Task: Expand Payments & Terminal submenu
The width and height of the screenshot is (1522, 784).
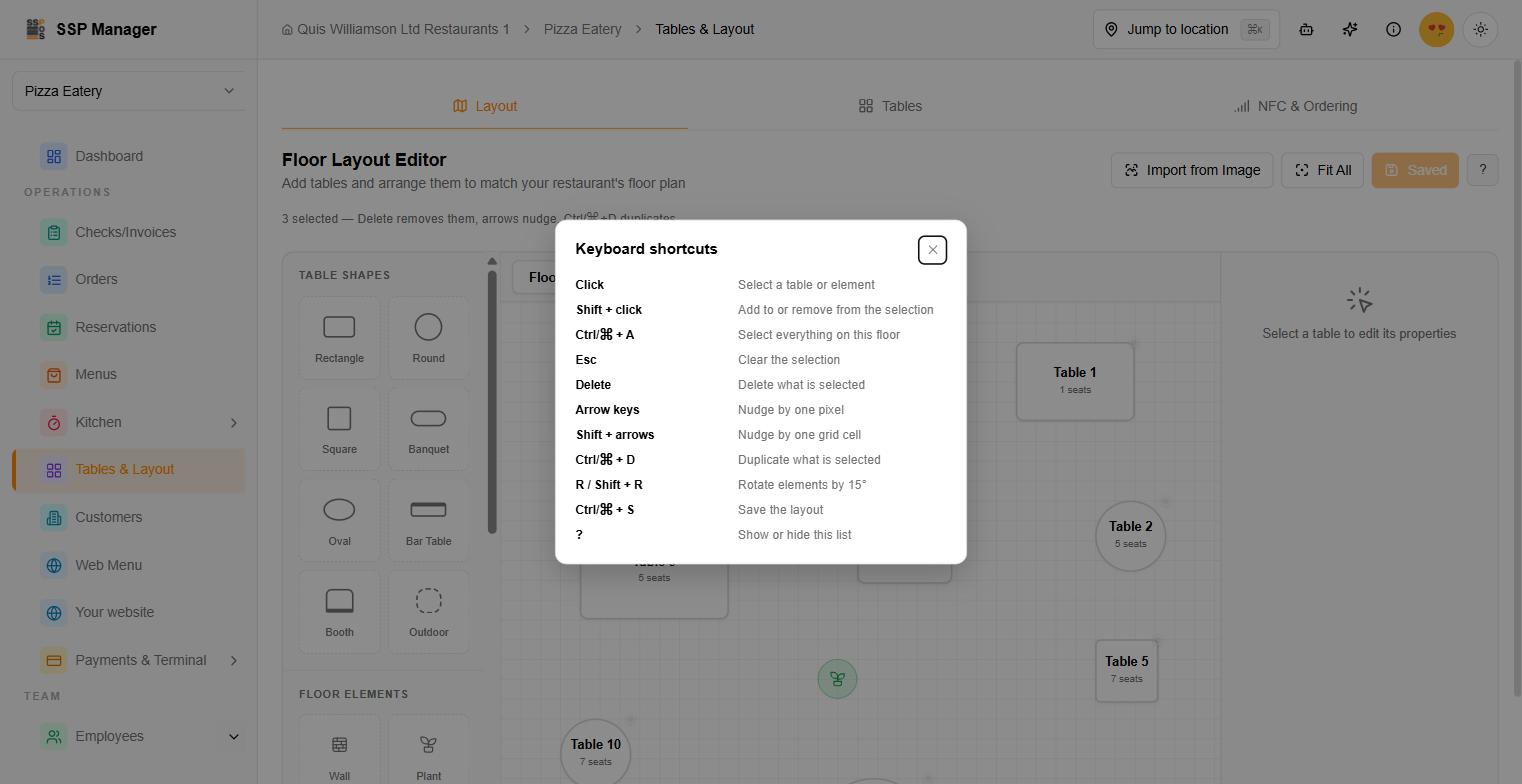Action: [x=234, y=660]
